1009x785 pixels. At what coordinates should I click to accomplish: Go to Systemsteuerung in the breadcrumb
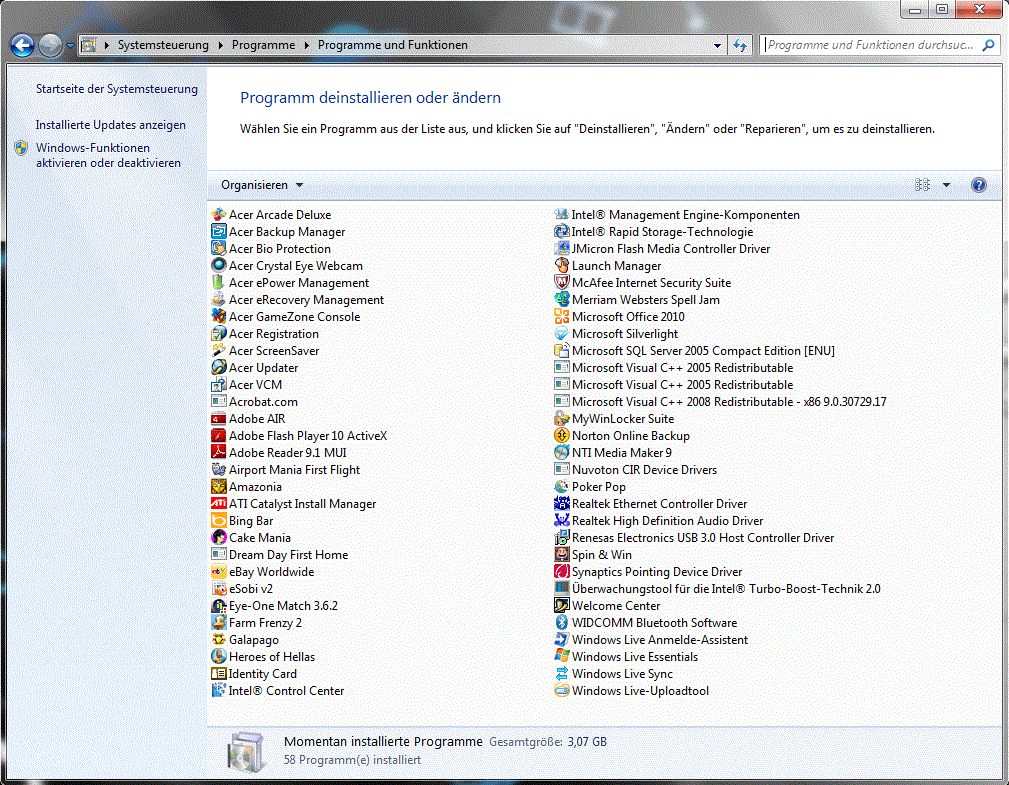click(163, 45)
